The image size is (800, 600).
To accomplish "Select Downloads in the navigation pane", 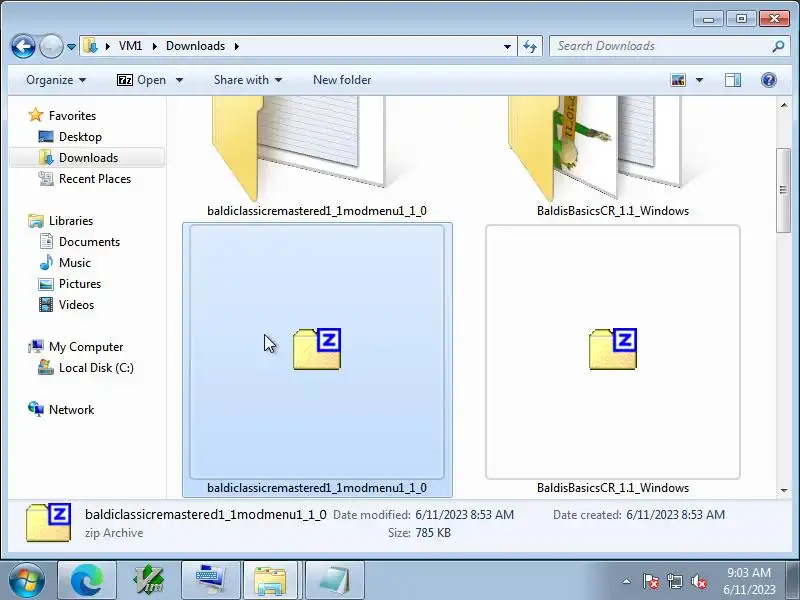I will 88,158.
